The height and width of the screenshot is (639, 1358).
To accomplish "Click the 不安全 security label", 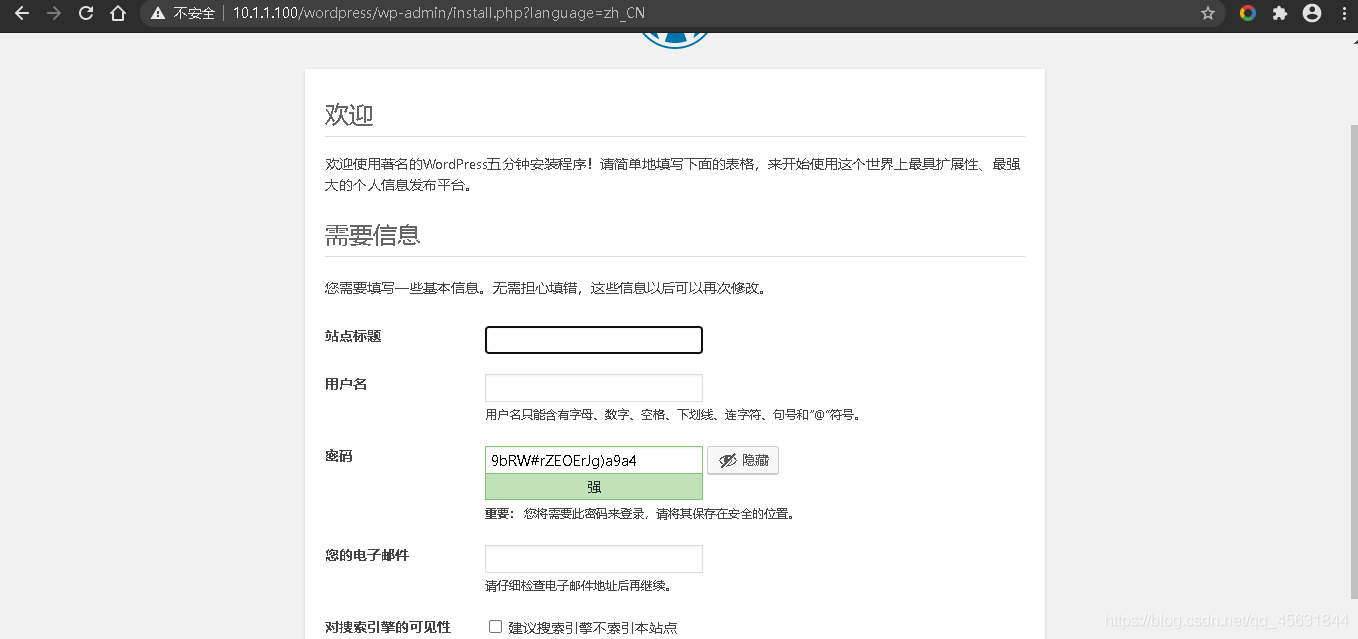I will point(194,13).
